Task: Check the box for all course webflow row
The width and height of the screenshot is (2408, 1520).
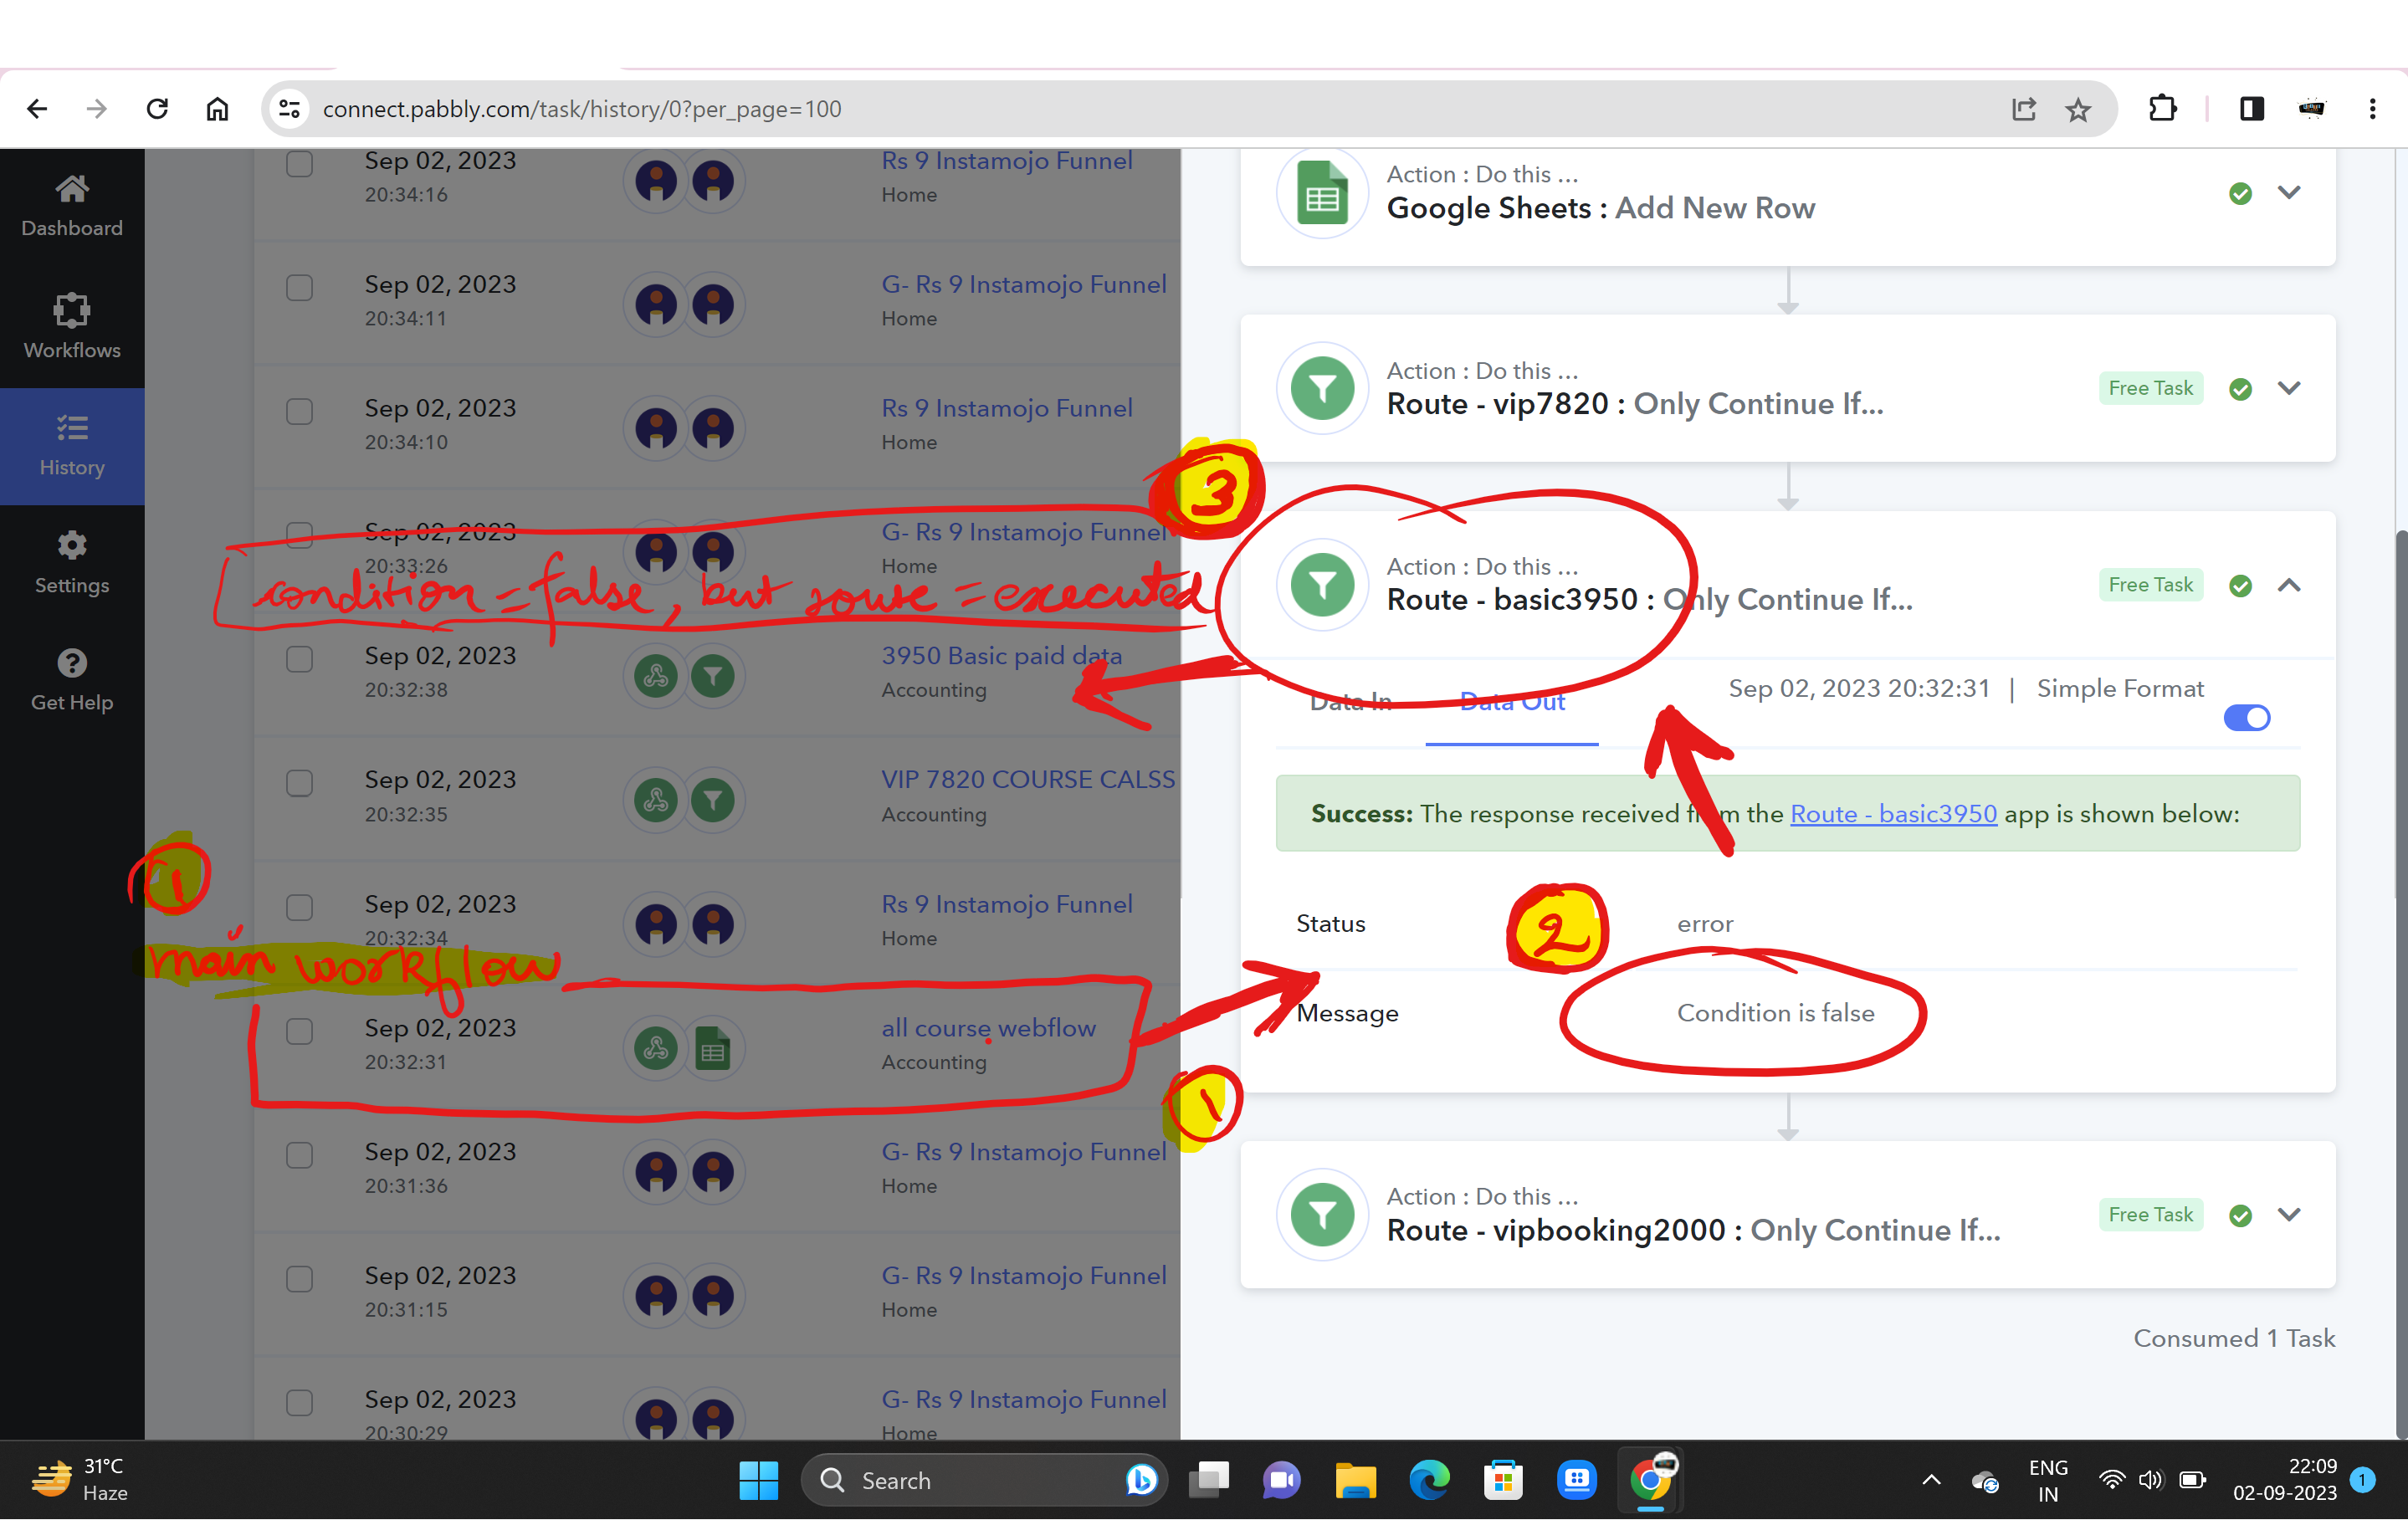Action: 299,1032
